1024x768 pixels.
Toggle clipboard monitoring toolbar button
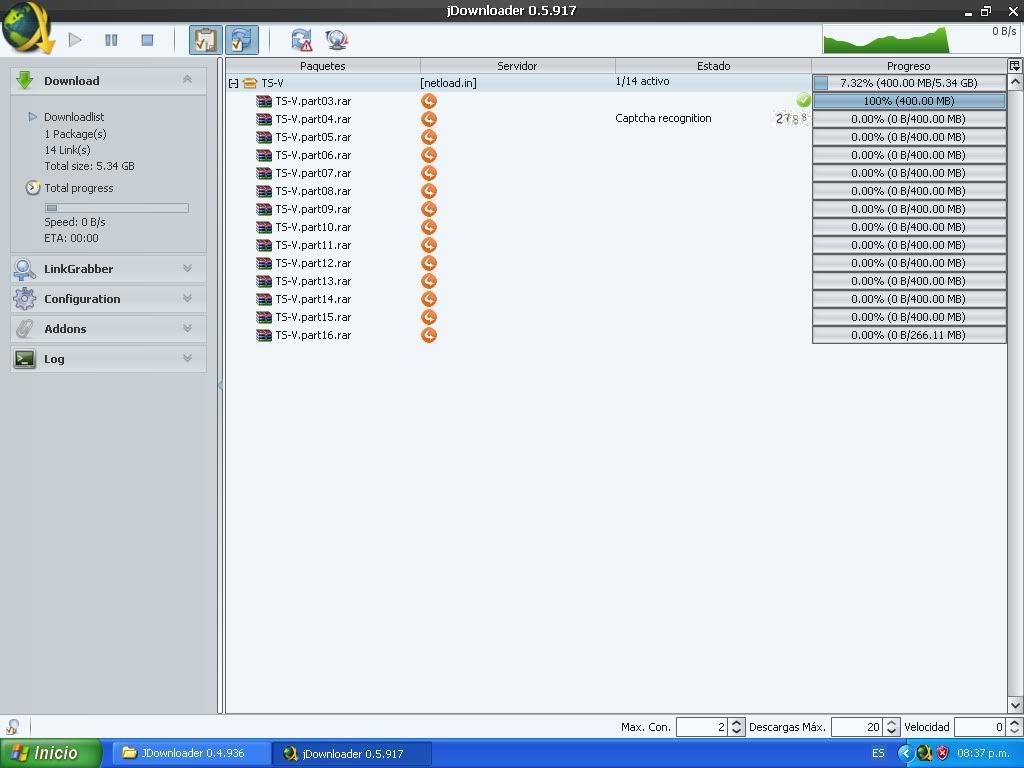[206, 40]
